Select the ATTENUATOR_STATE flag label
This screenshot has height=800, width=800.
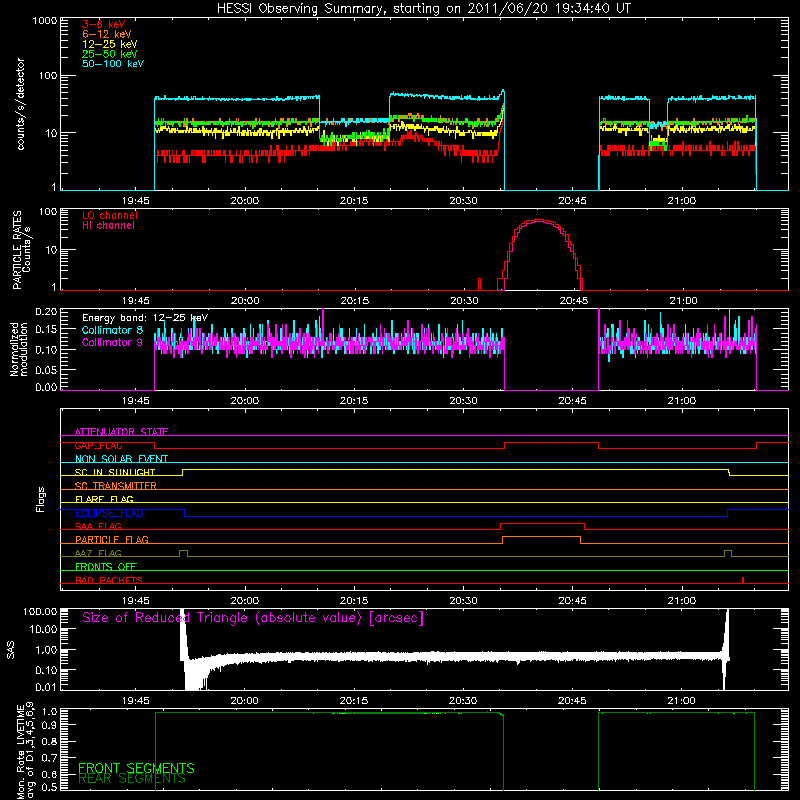tap(121, 432)
